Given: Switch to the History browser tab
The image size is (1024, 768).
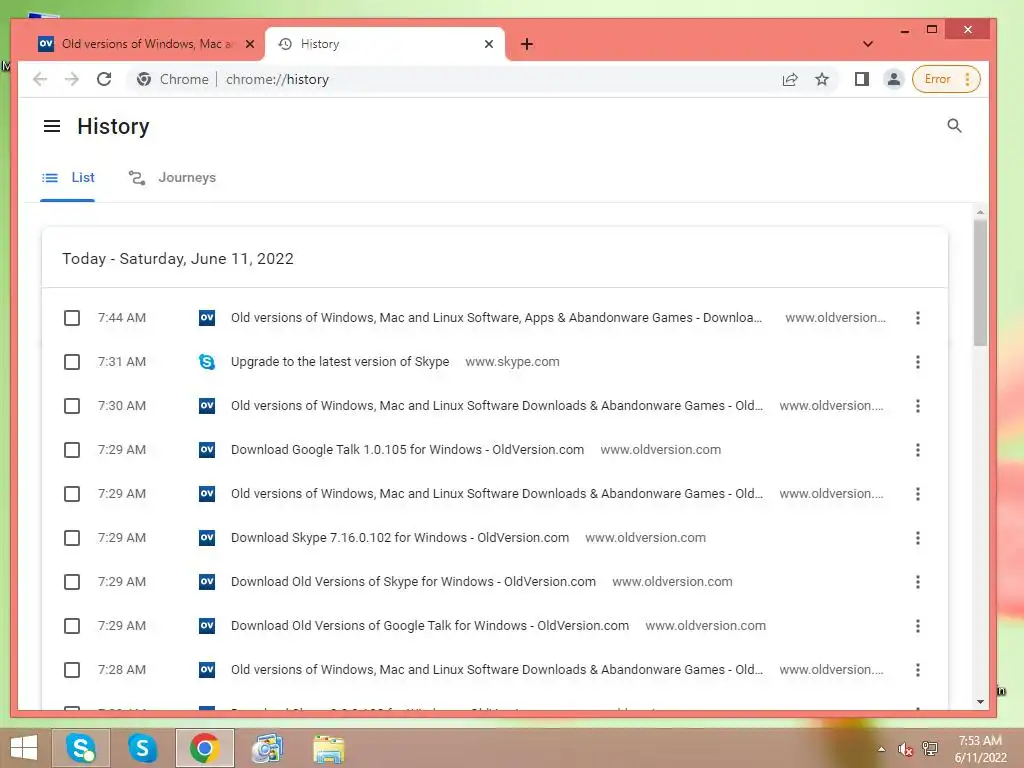Looking at the screenshot, I should pyautogui.click(x=385, y=44).
